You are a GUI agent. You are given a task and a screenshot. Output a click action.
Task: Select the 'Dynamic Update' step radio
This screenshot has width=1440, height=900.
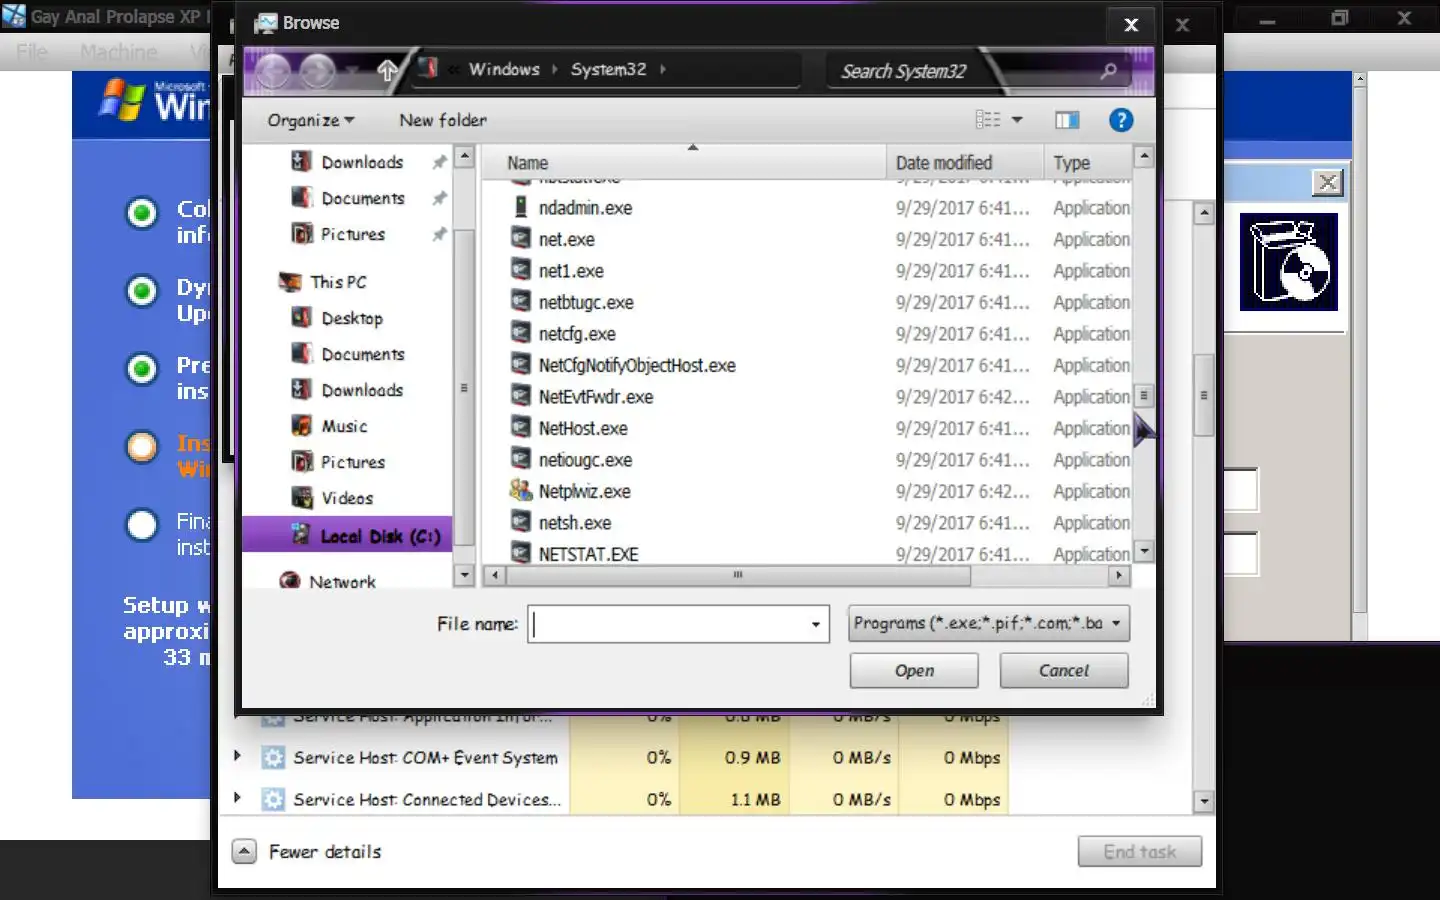coord(142,291)
